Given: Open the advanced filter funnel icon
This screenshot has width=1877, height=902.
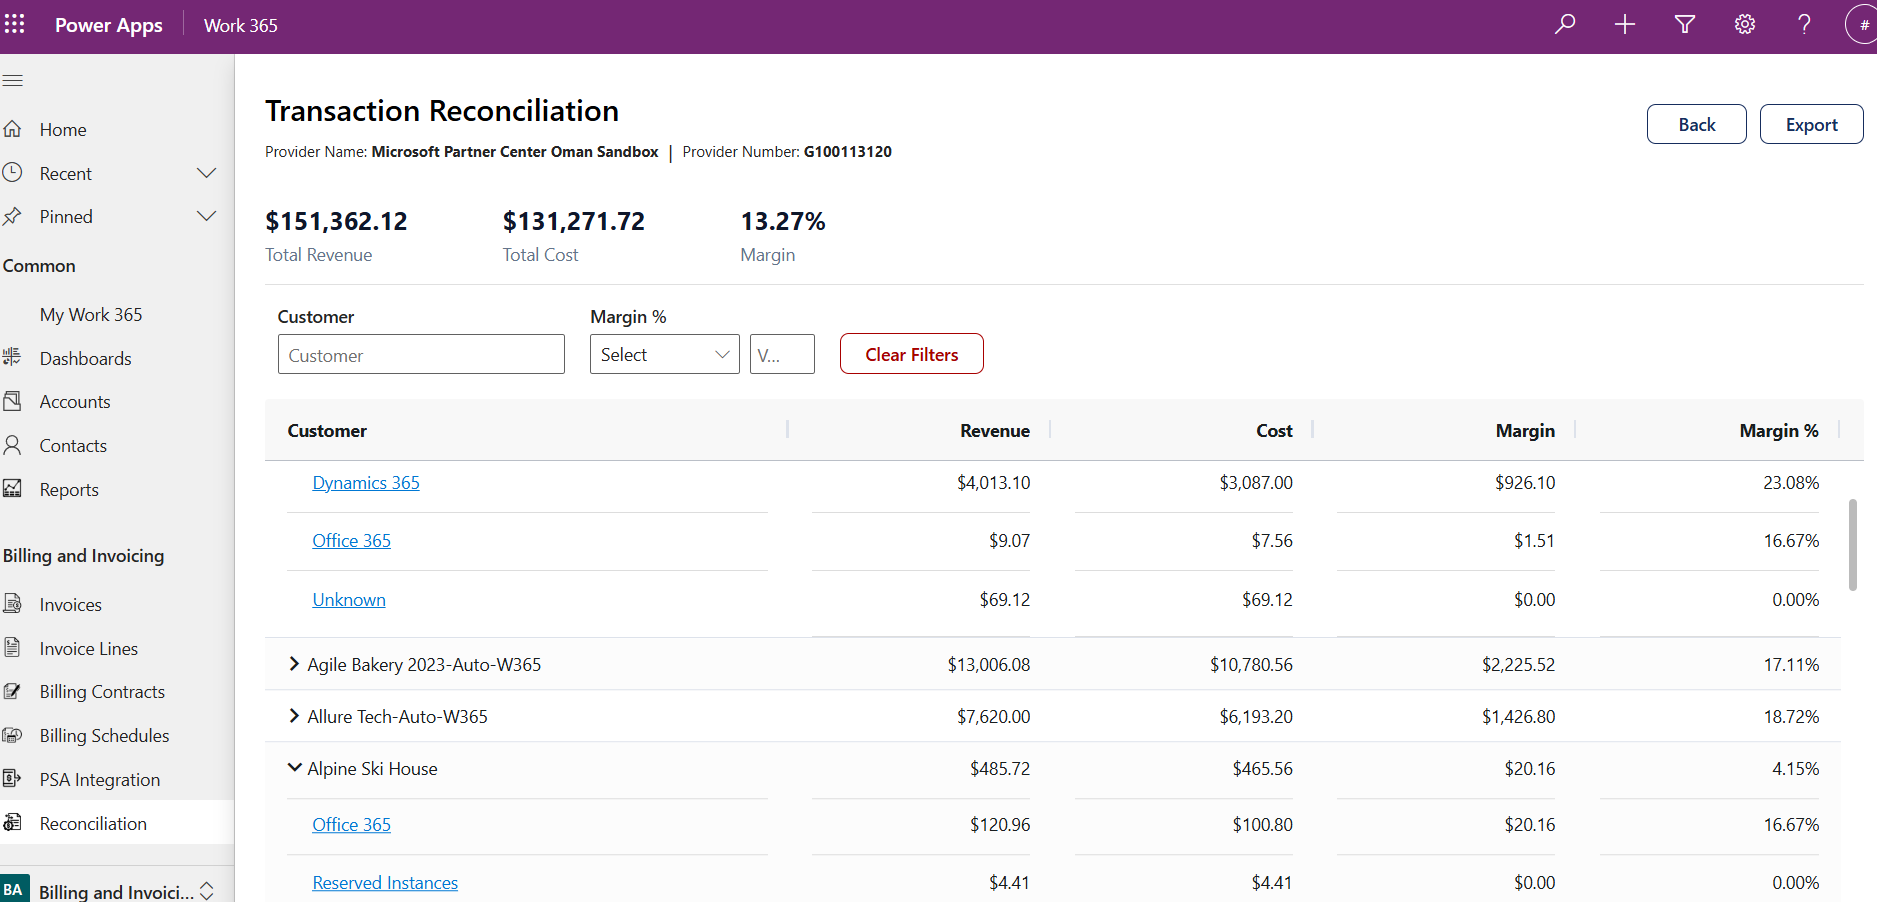Looking at the screenshot, I should point(1685,24).
